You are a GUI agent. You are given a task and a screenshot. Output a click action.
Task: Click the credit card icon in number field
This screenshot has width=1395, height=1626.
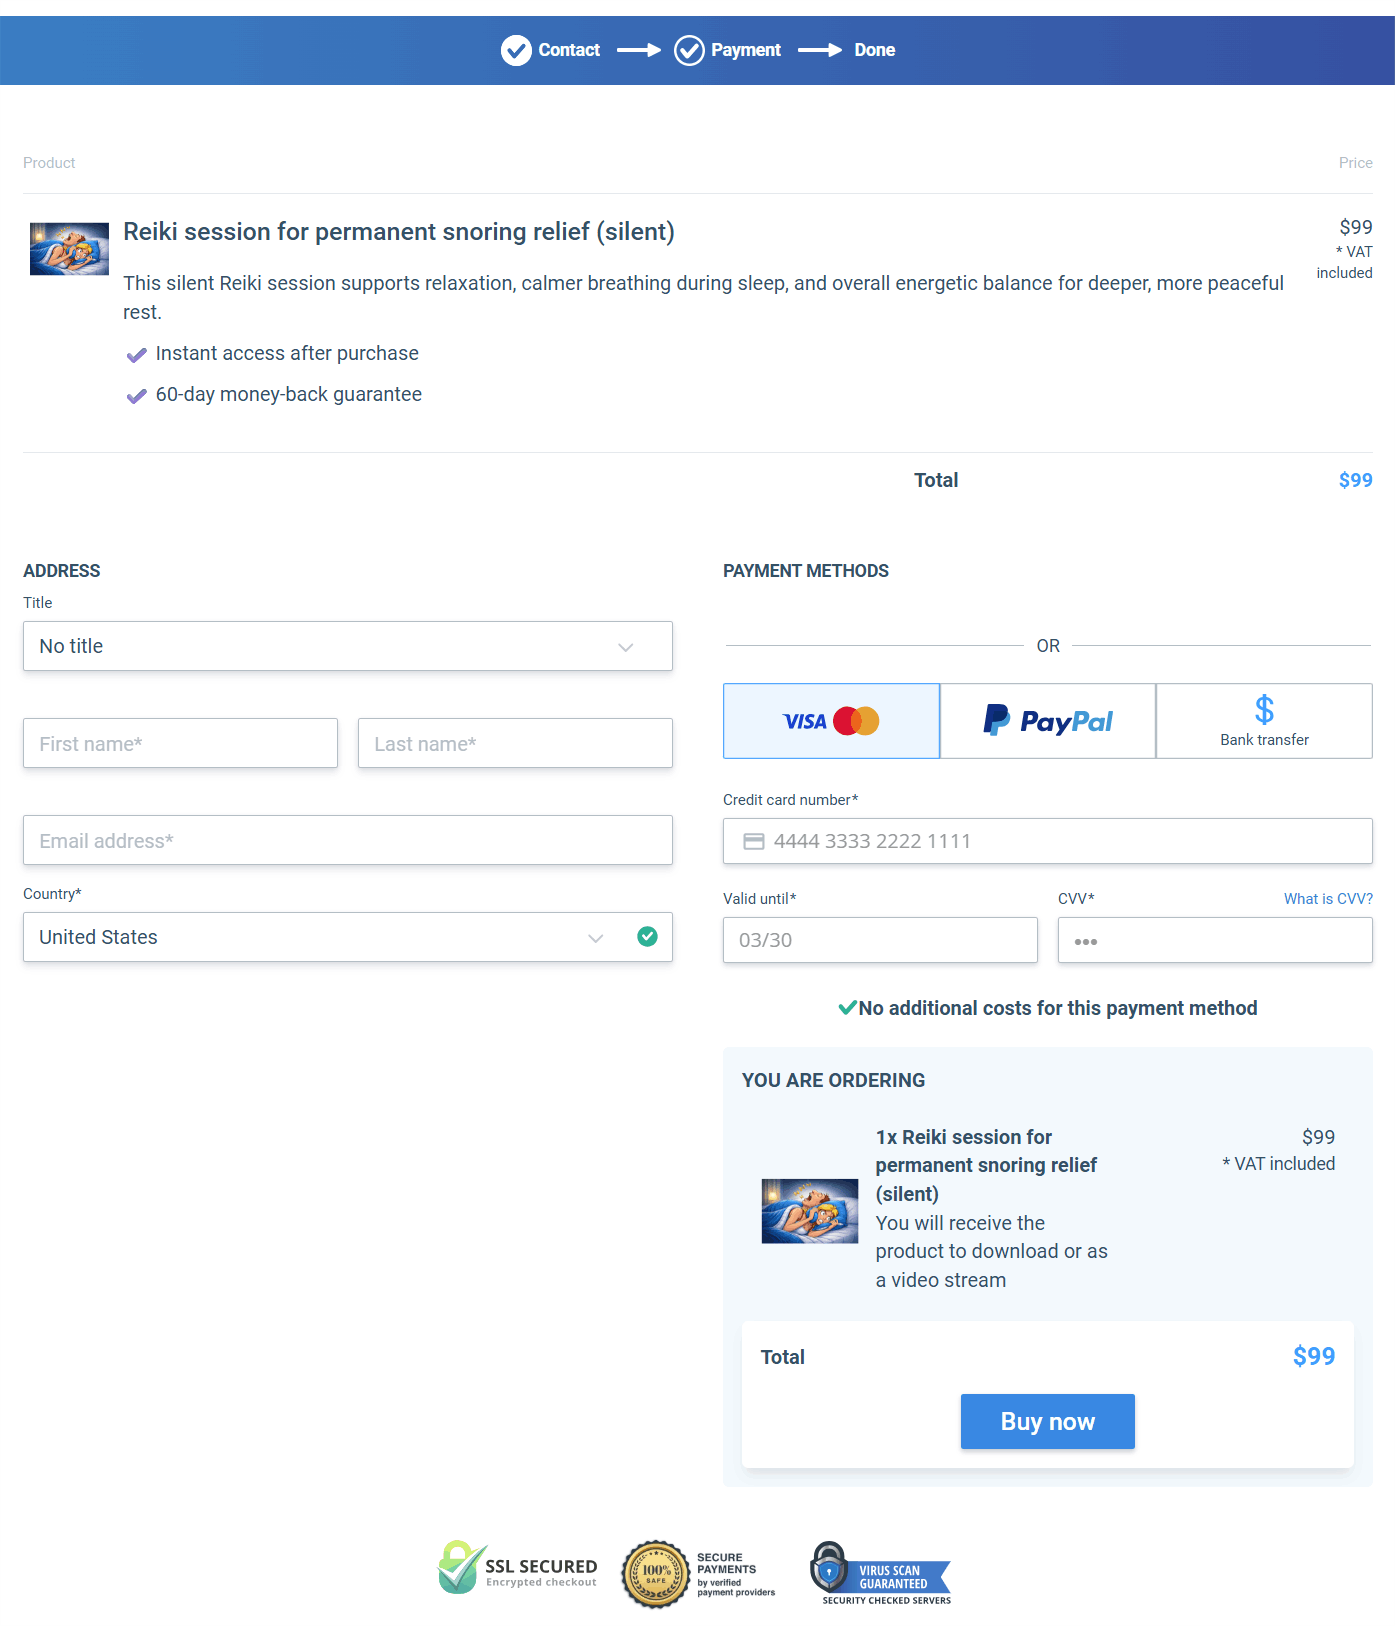(754, 842)
